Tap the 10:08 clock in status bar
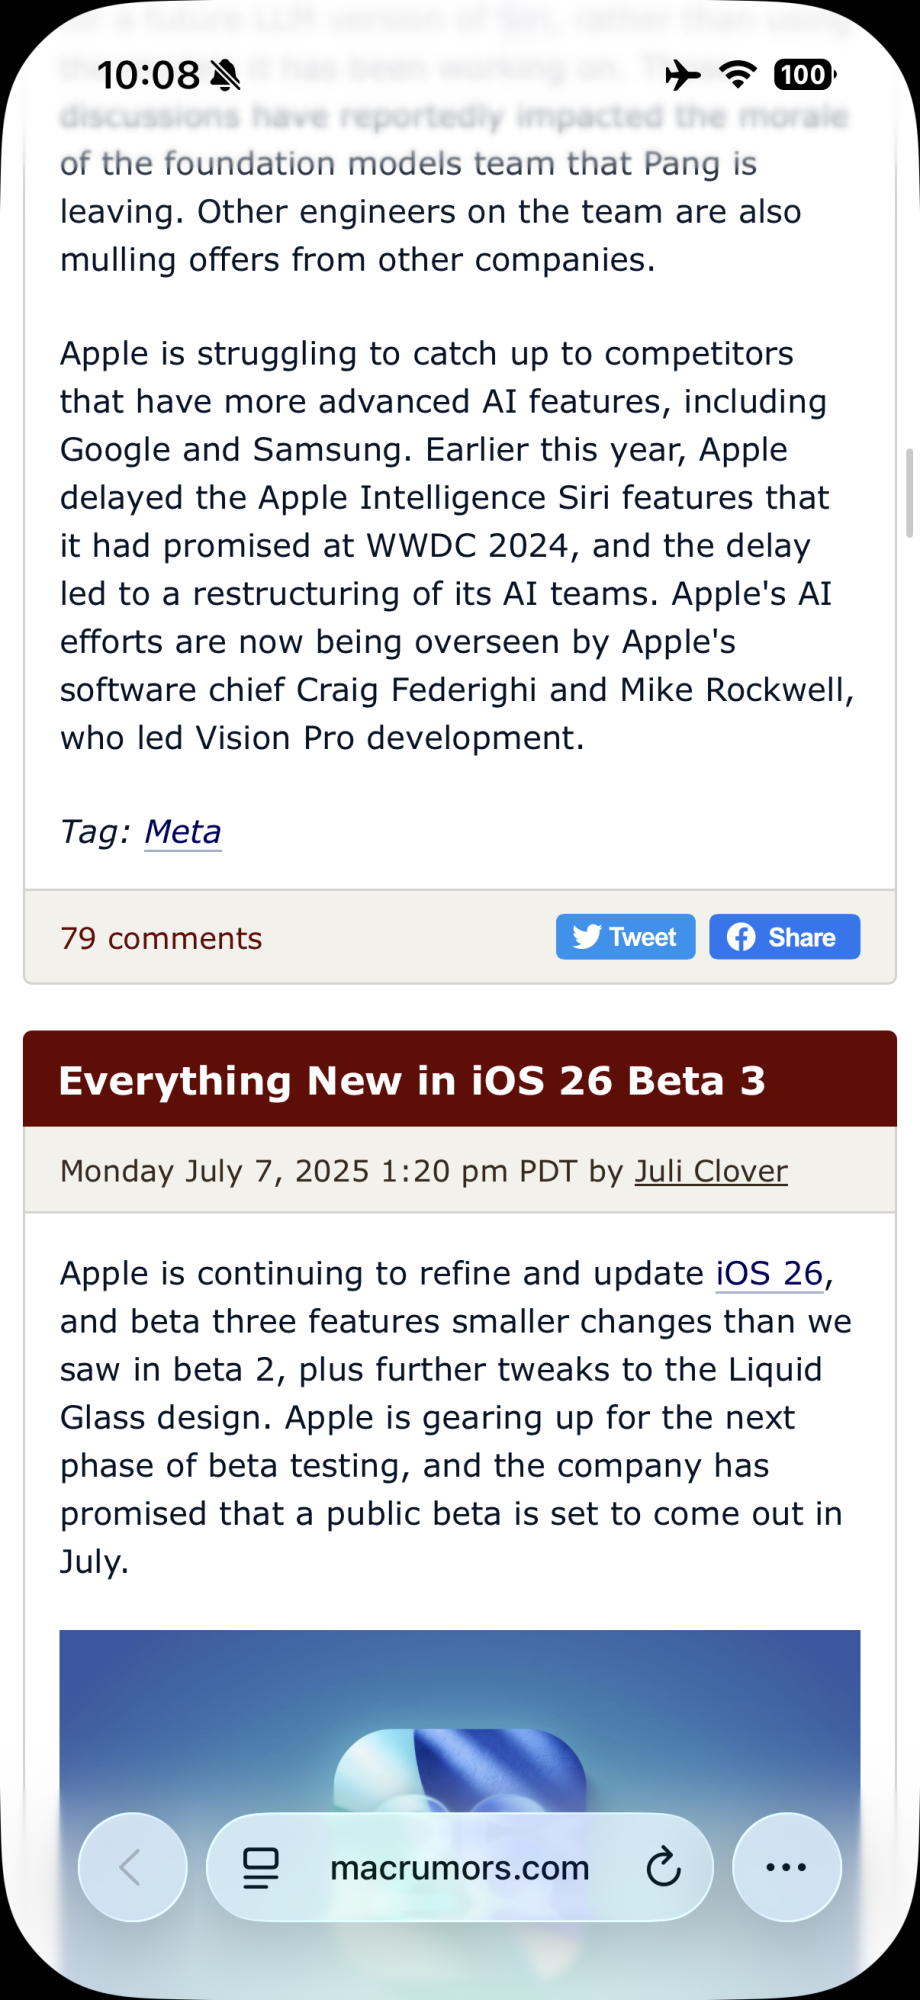 click(x=149, y=75)
